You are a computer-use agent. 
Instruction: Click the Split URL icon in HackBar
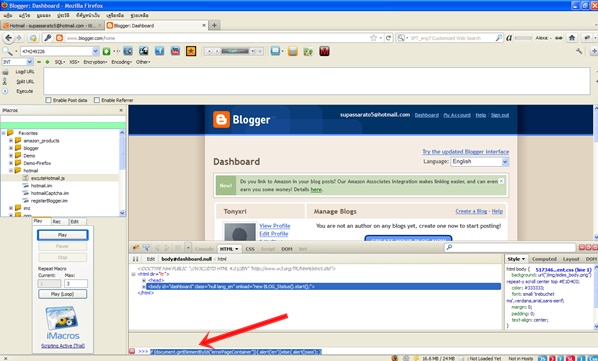5,81
